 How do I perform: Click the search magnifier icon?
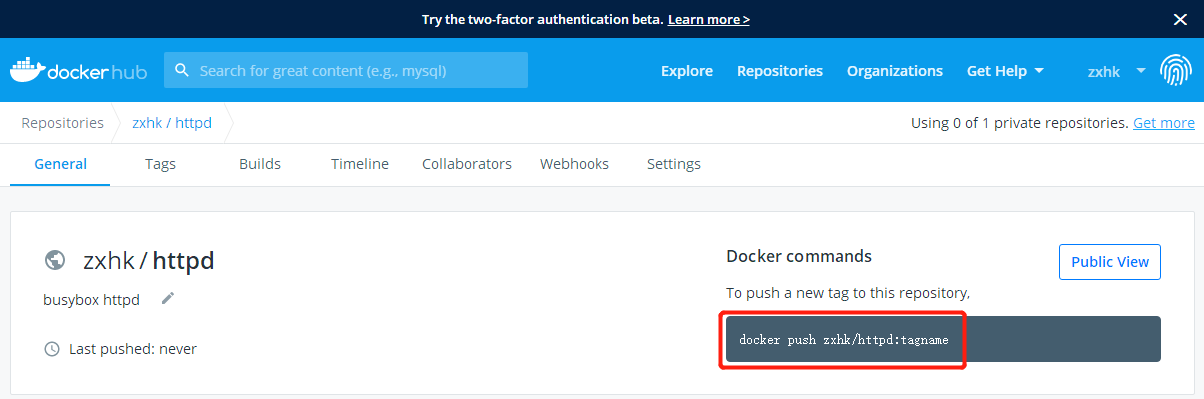click(x=182, y=71)
